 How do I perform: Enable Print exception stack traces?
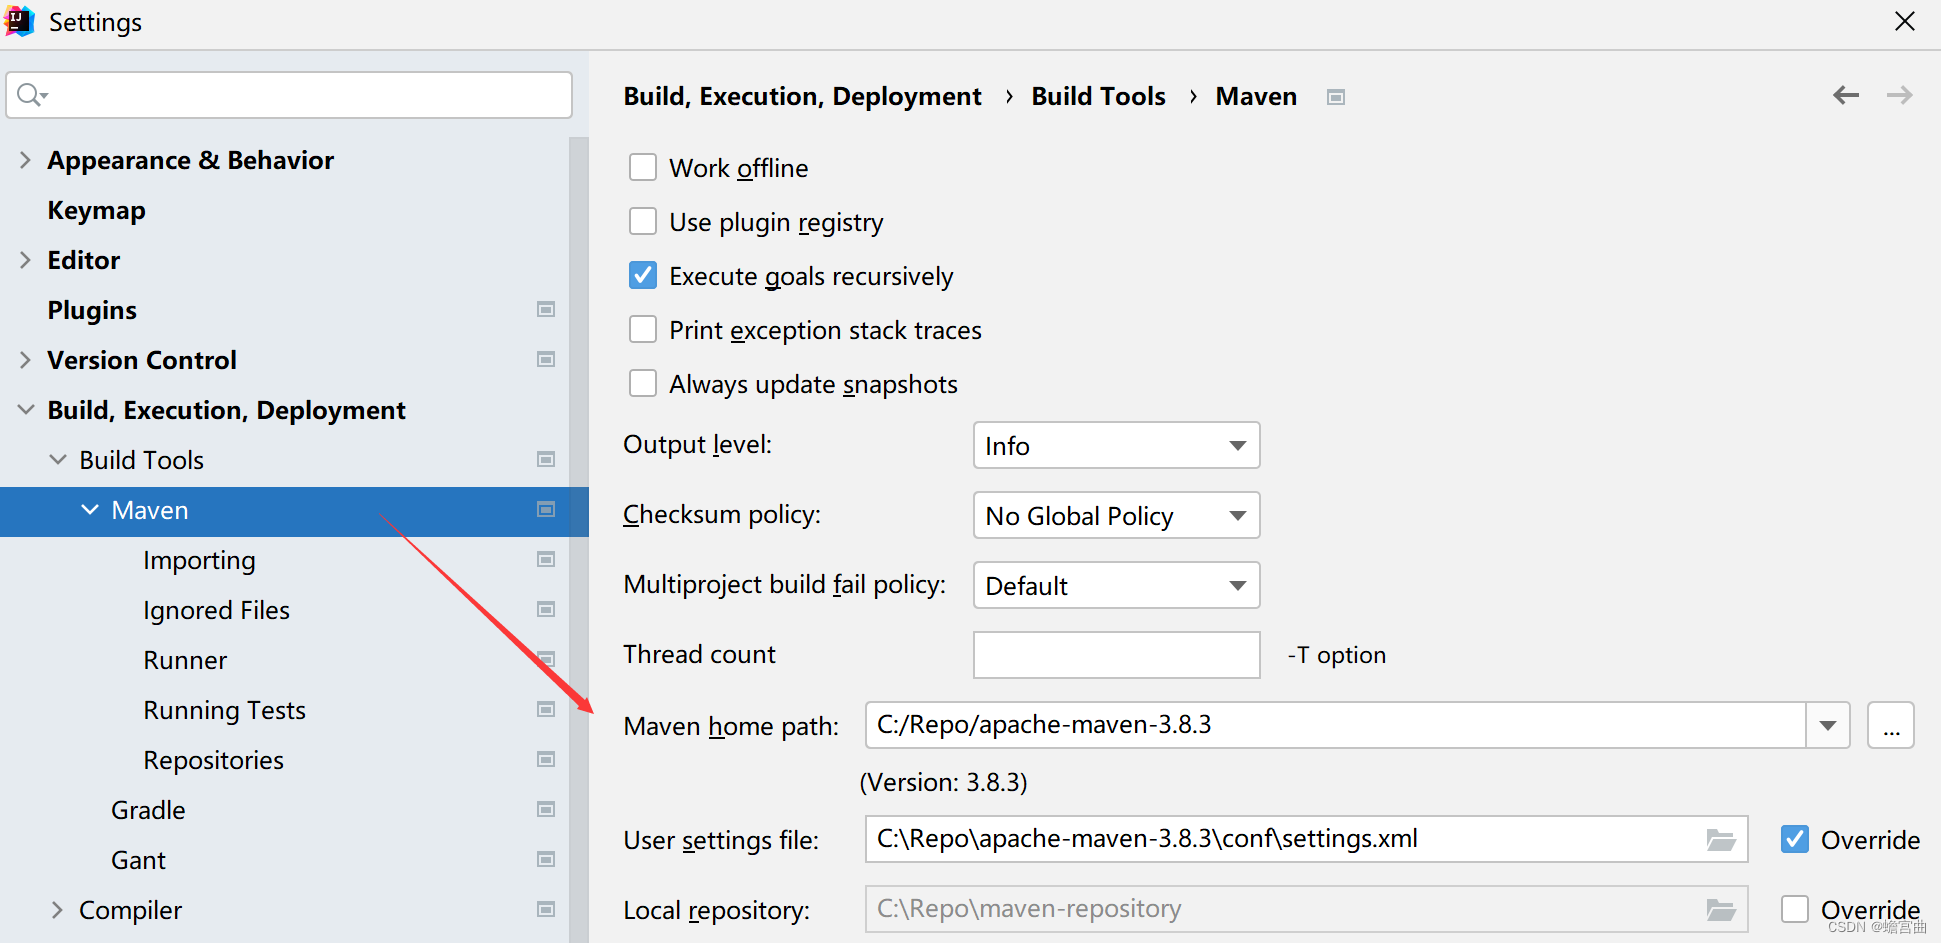643,329
